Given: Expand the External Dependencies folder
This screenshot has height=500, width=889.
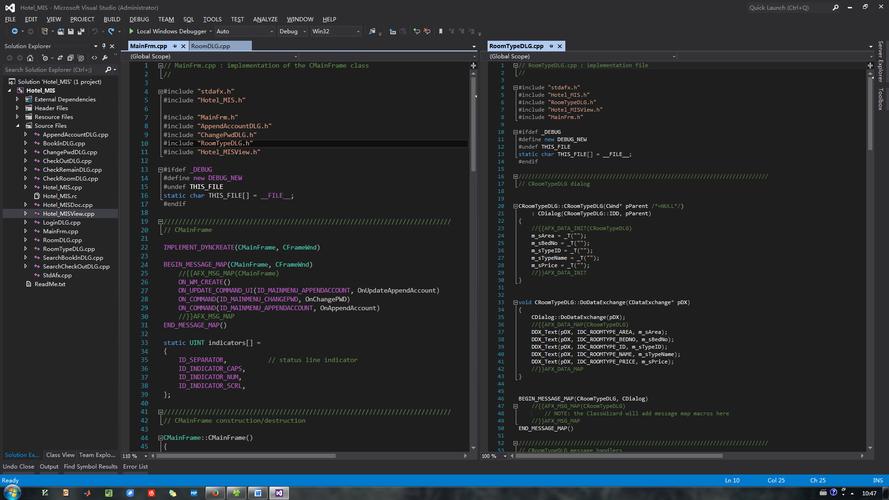Looking at the screenshot, I should [x=17, y=99].
